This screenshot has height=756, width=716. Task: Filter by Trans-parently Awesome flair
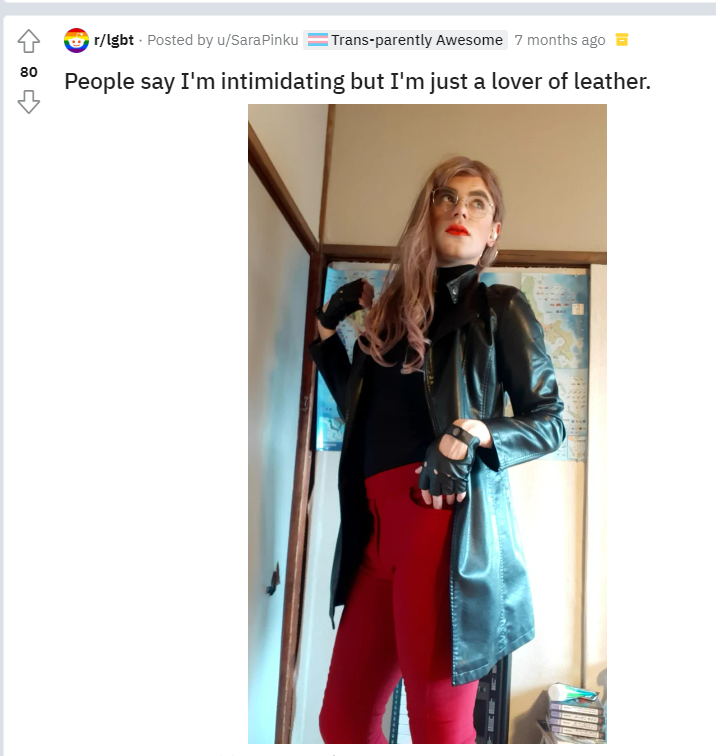click(405, 40)
